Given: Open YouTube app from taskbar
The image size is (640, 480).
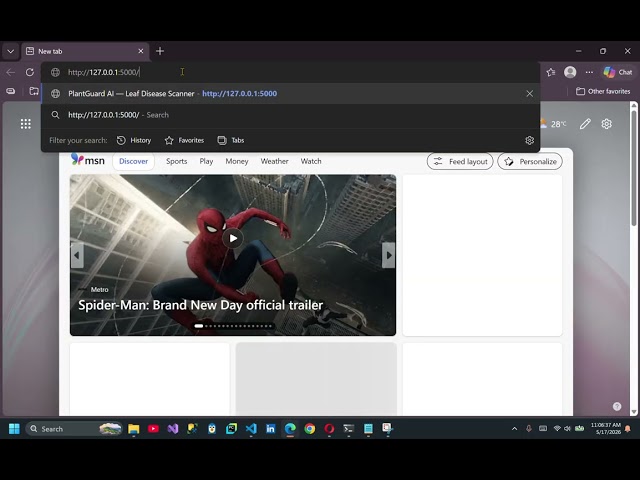Looking at the screenshot, I should tap(153, 429).
